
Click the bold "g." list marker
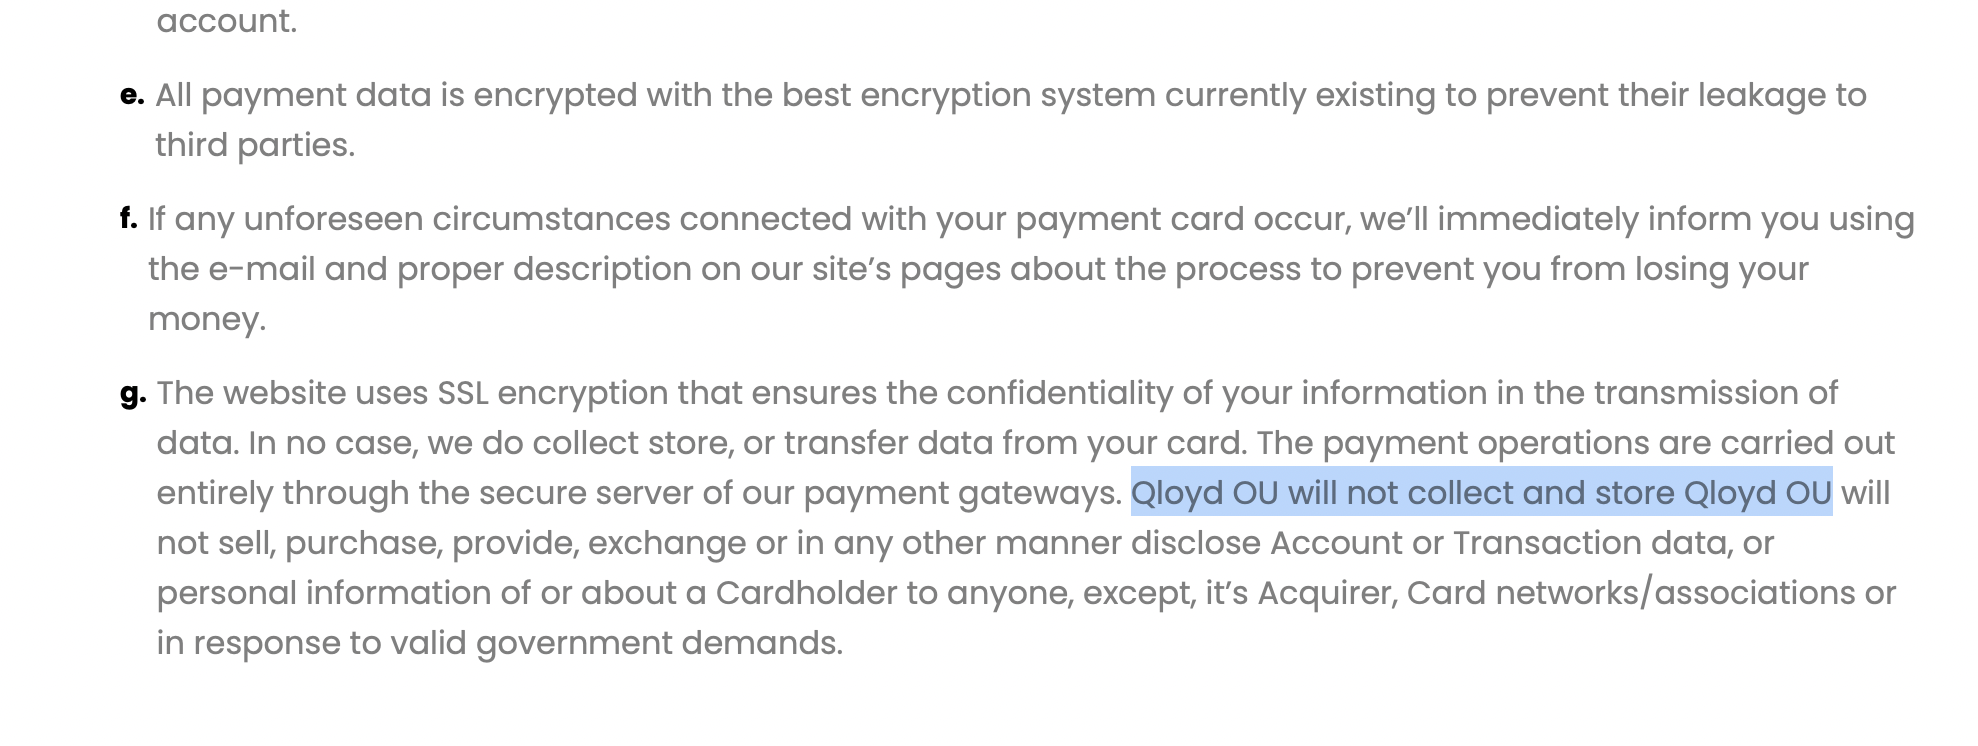(133, 393)
